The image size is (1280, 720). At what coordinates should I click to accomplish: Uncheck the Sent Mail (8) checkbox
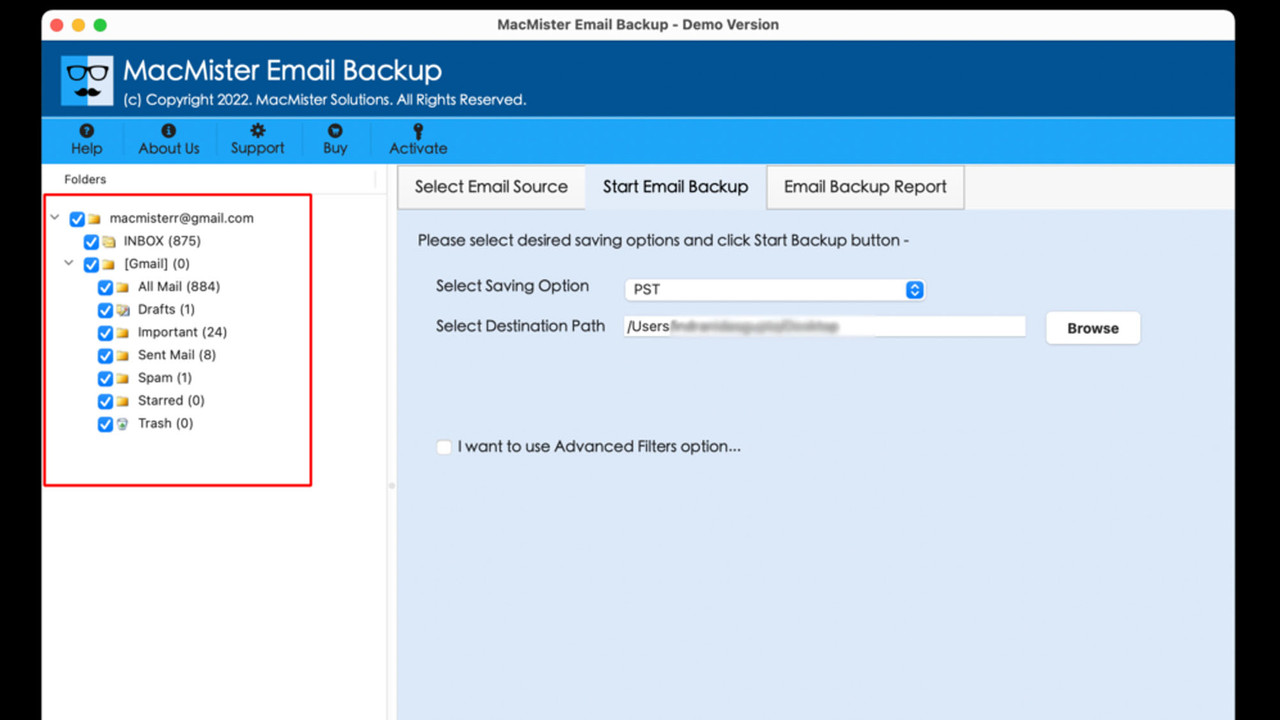pos(105,356)
